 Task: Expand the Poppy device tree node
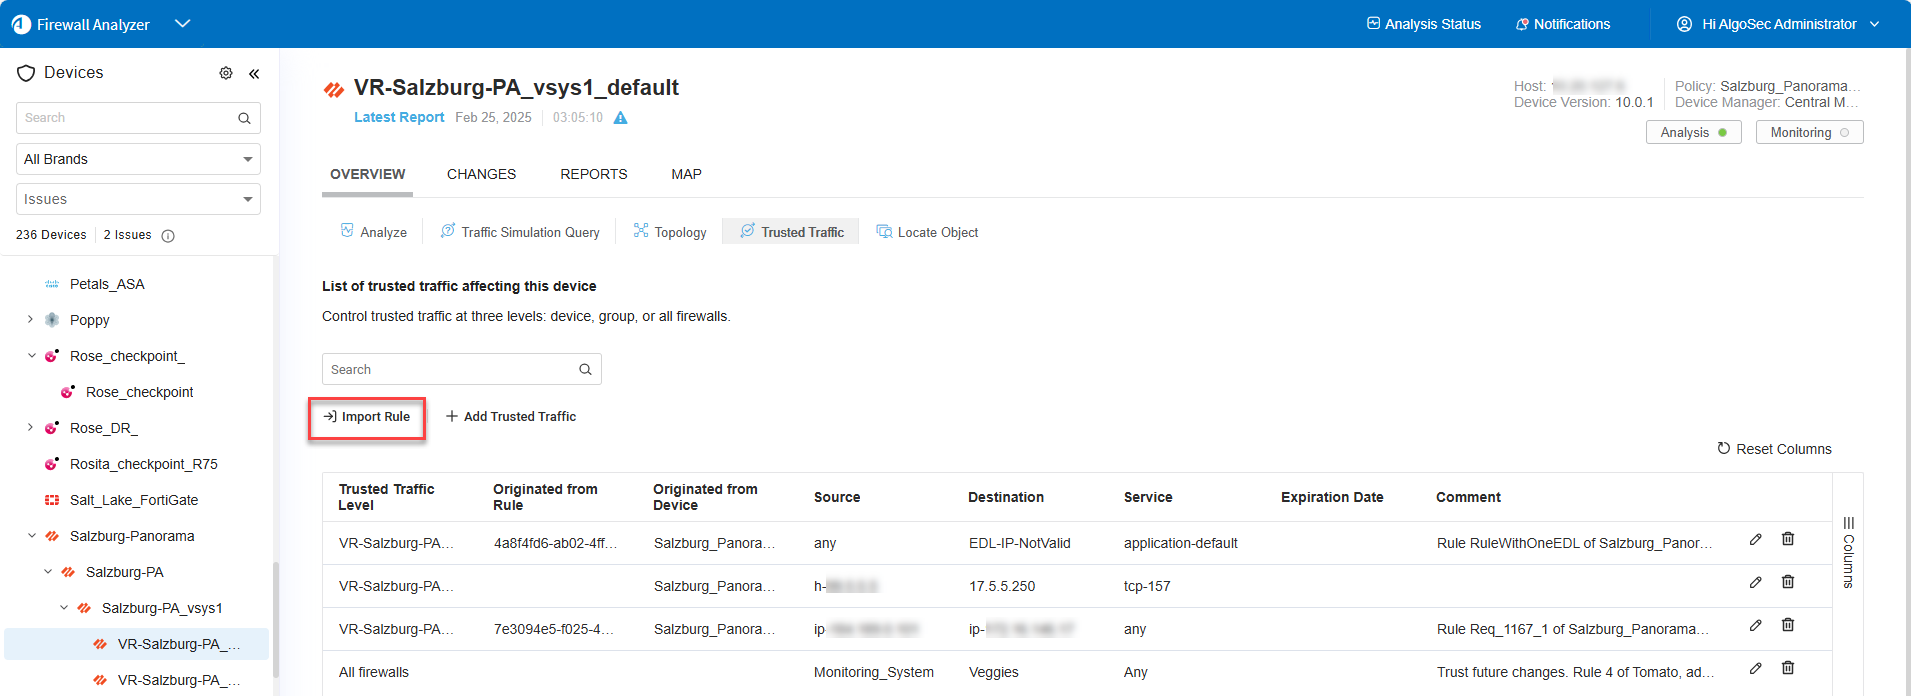coord(30,320)
